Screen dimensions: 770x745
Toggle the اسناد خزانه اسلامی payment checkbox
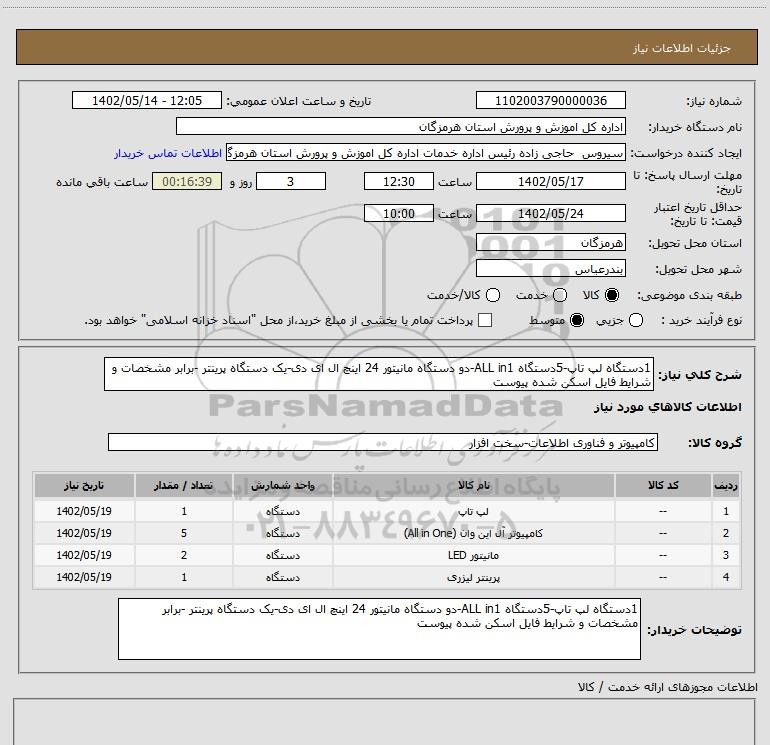pyautogui.click(x=485, y=320)
